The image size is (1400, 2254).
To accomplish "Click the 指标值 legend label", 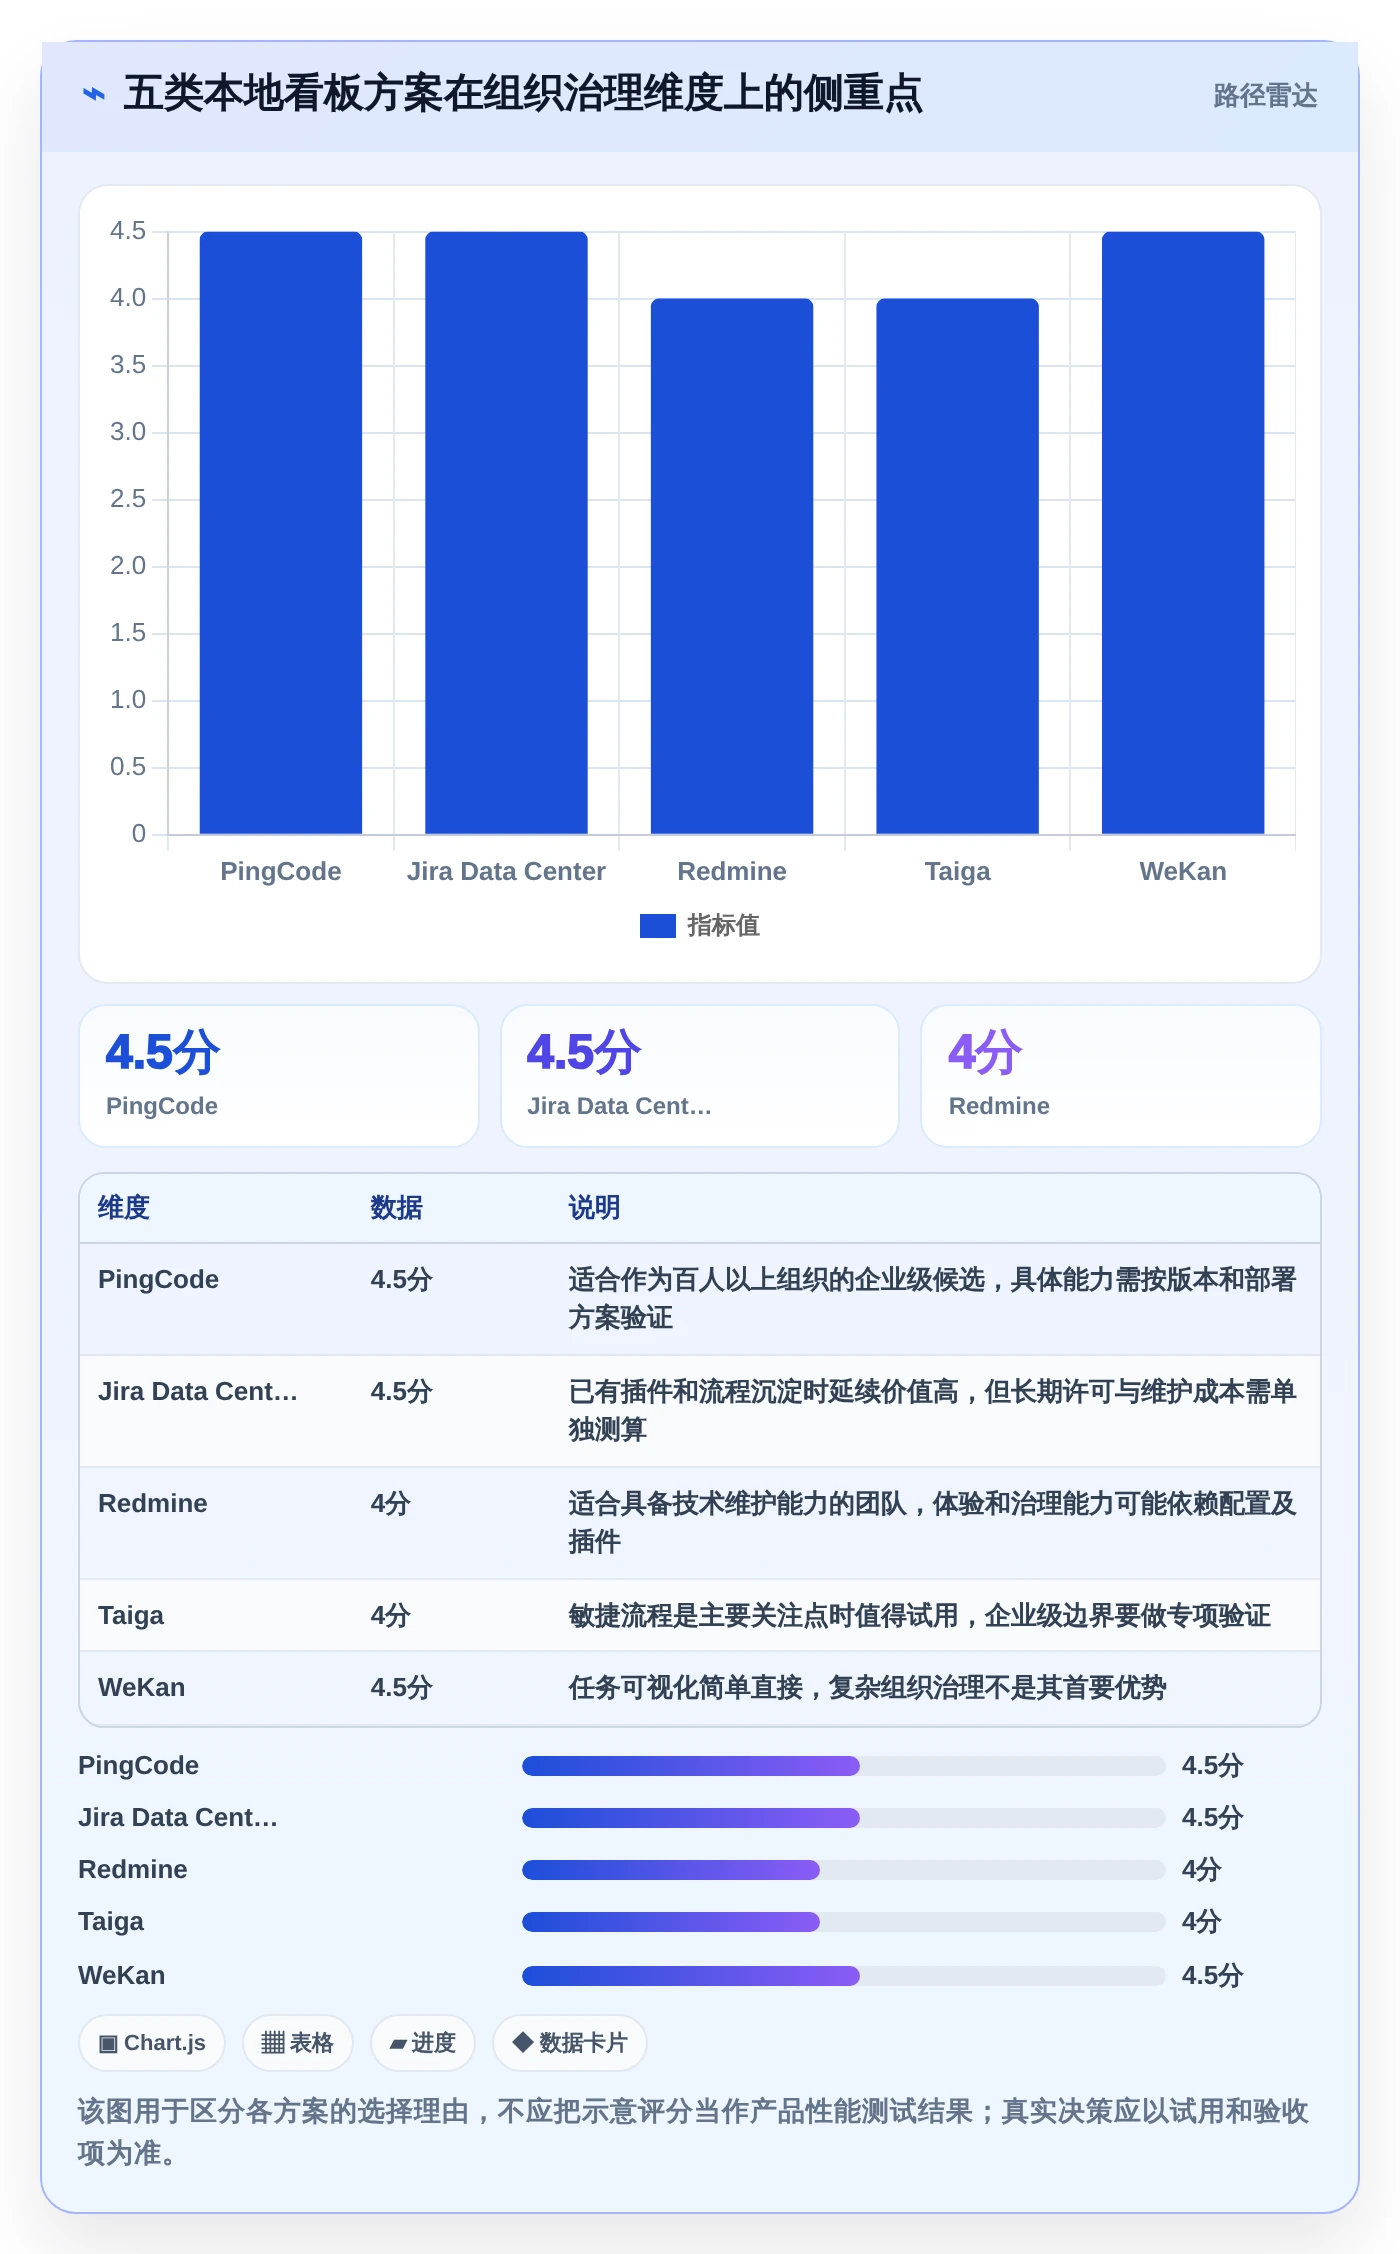I will click(723, 926).
